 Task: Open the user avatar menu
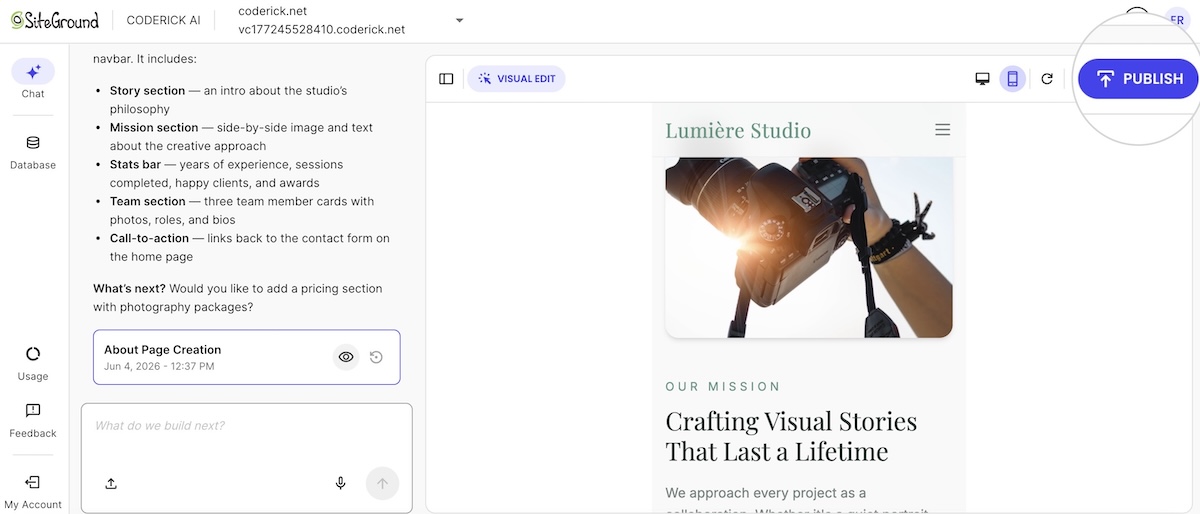[x=1177, y=20]
